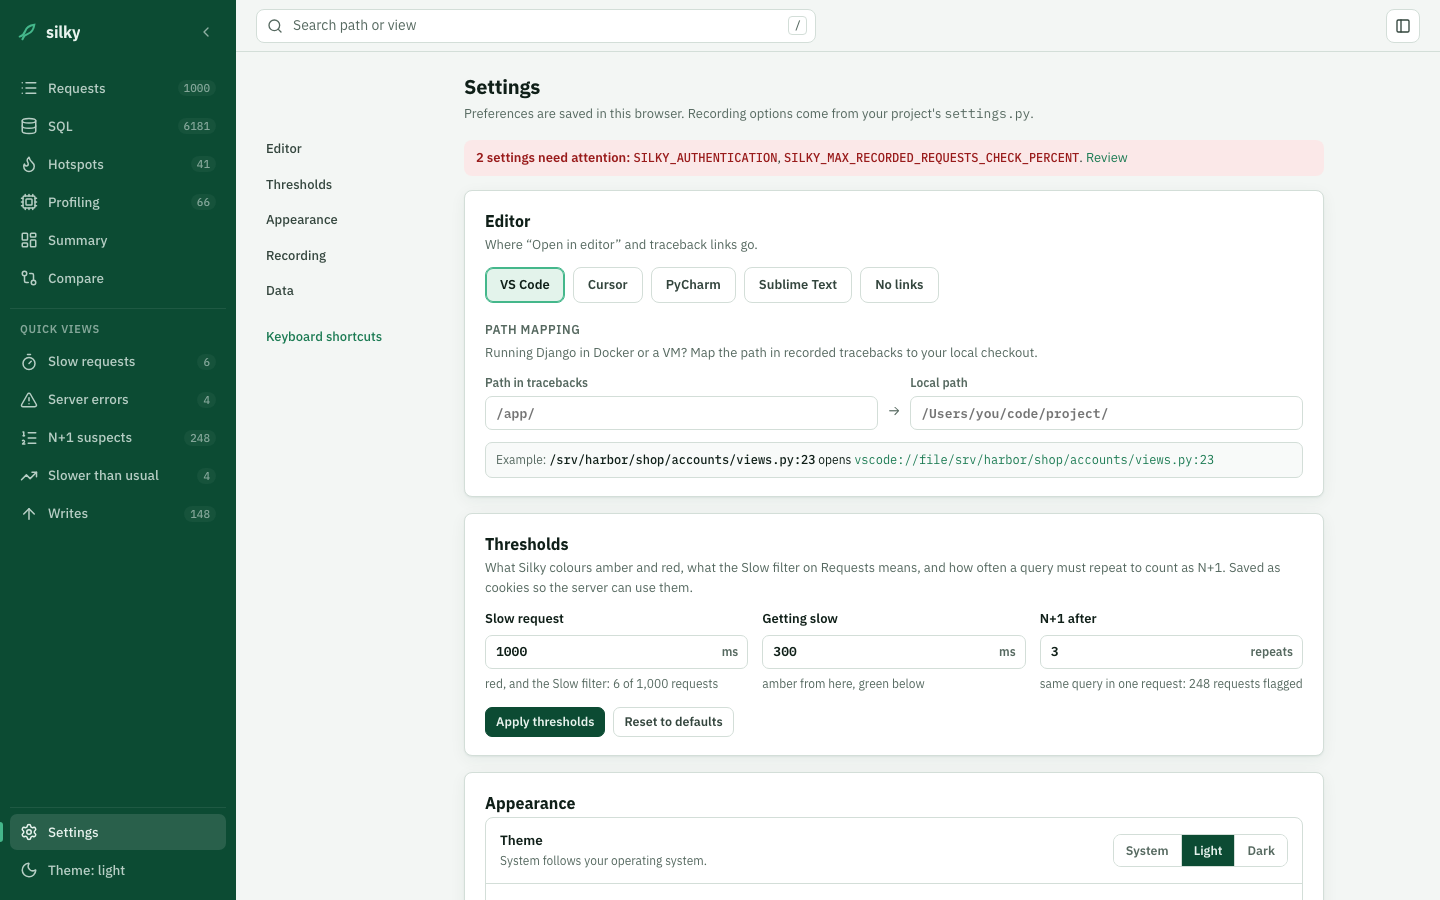The height and width of the screenshot is (900, 1440).
Task: Edit the Getting slow threshold field
Action: click(894, 652)
